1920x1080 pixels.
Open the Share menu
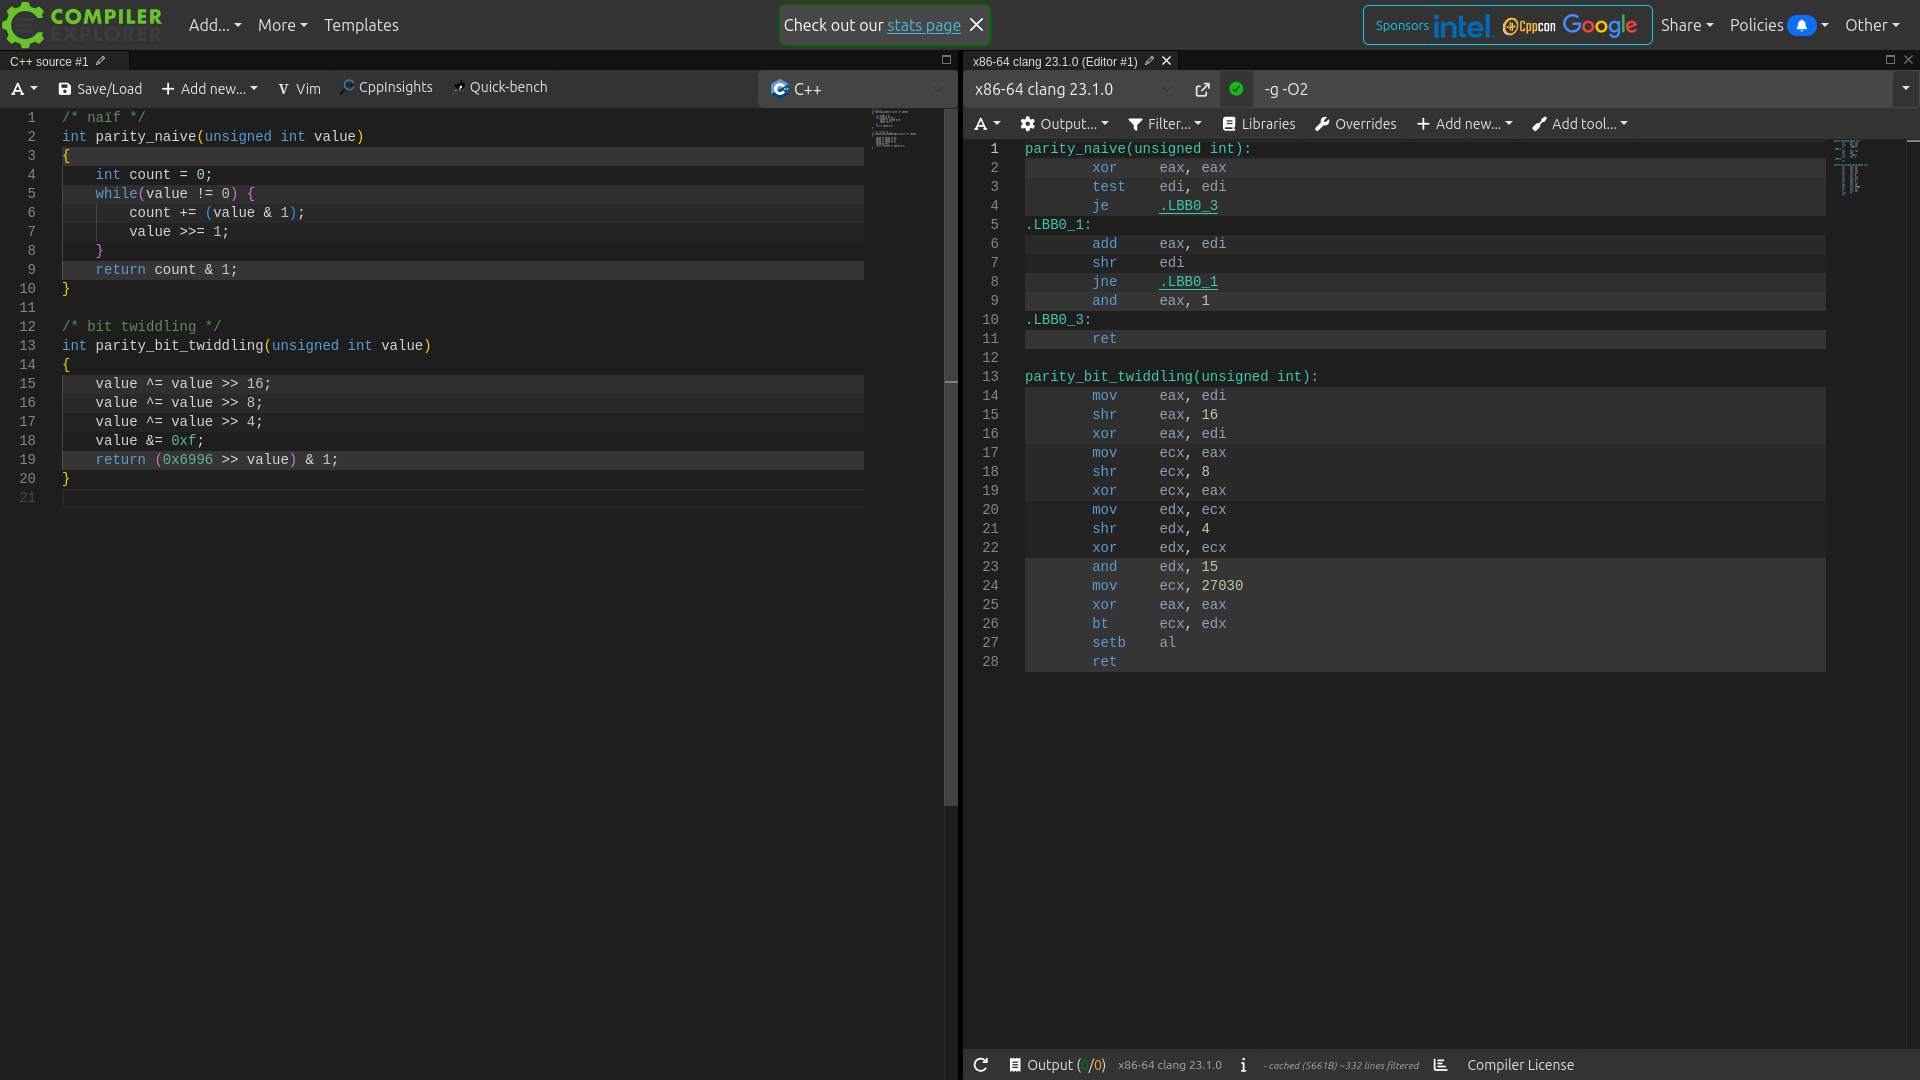[1687, 25]
